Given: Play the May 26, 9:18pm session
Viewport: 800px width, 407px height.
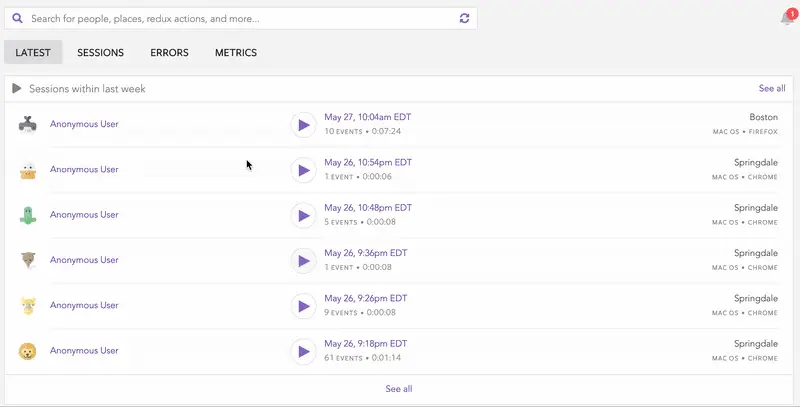Looking at the screenshot, I should 303,351.
